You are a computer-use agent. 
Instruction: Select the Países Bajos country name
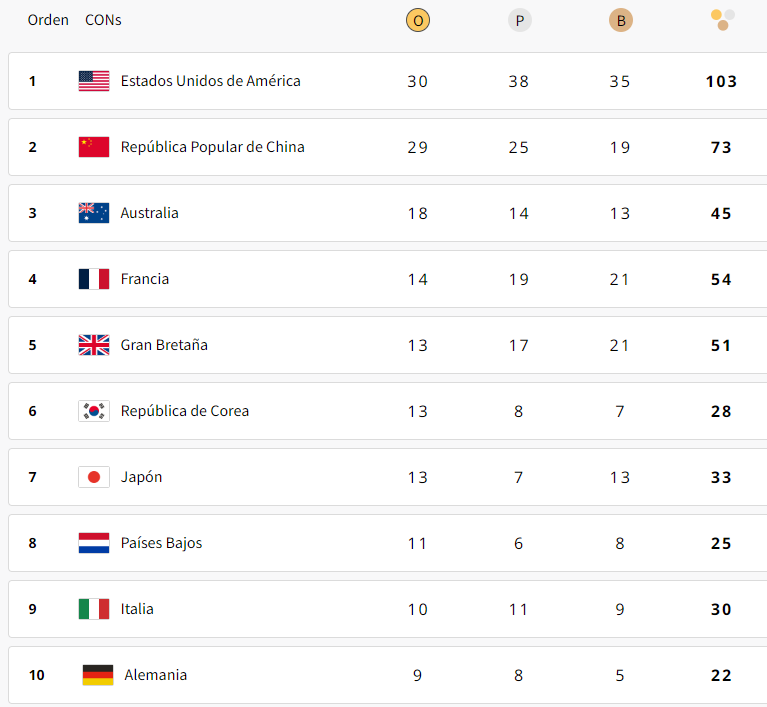[x=161, y=543]
